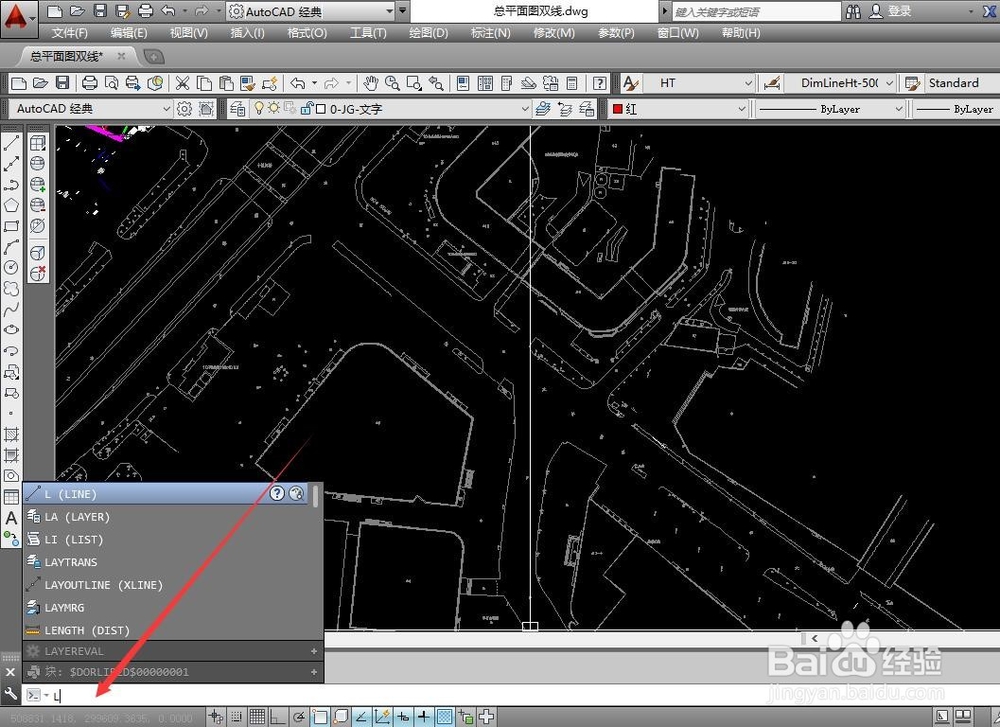The width and height of the screenshot is (1000, 727).
Task: Open the ByLayer linetype dropdown
Action: tap(898, 109)
